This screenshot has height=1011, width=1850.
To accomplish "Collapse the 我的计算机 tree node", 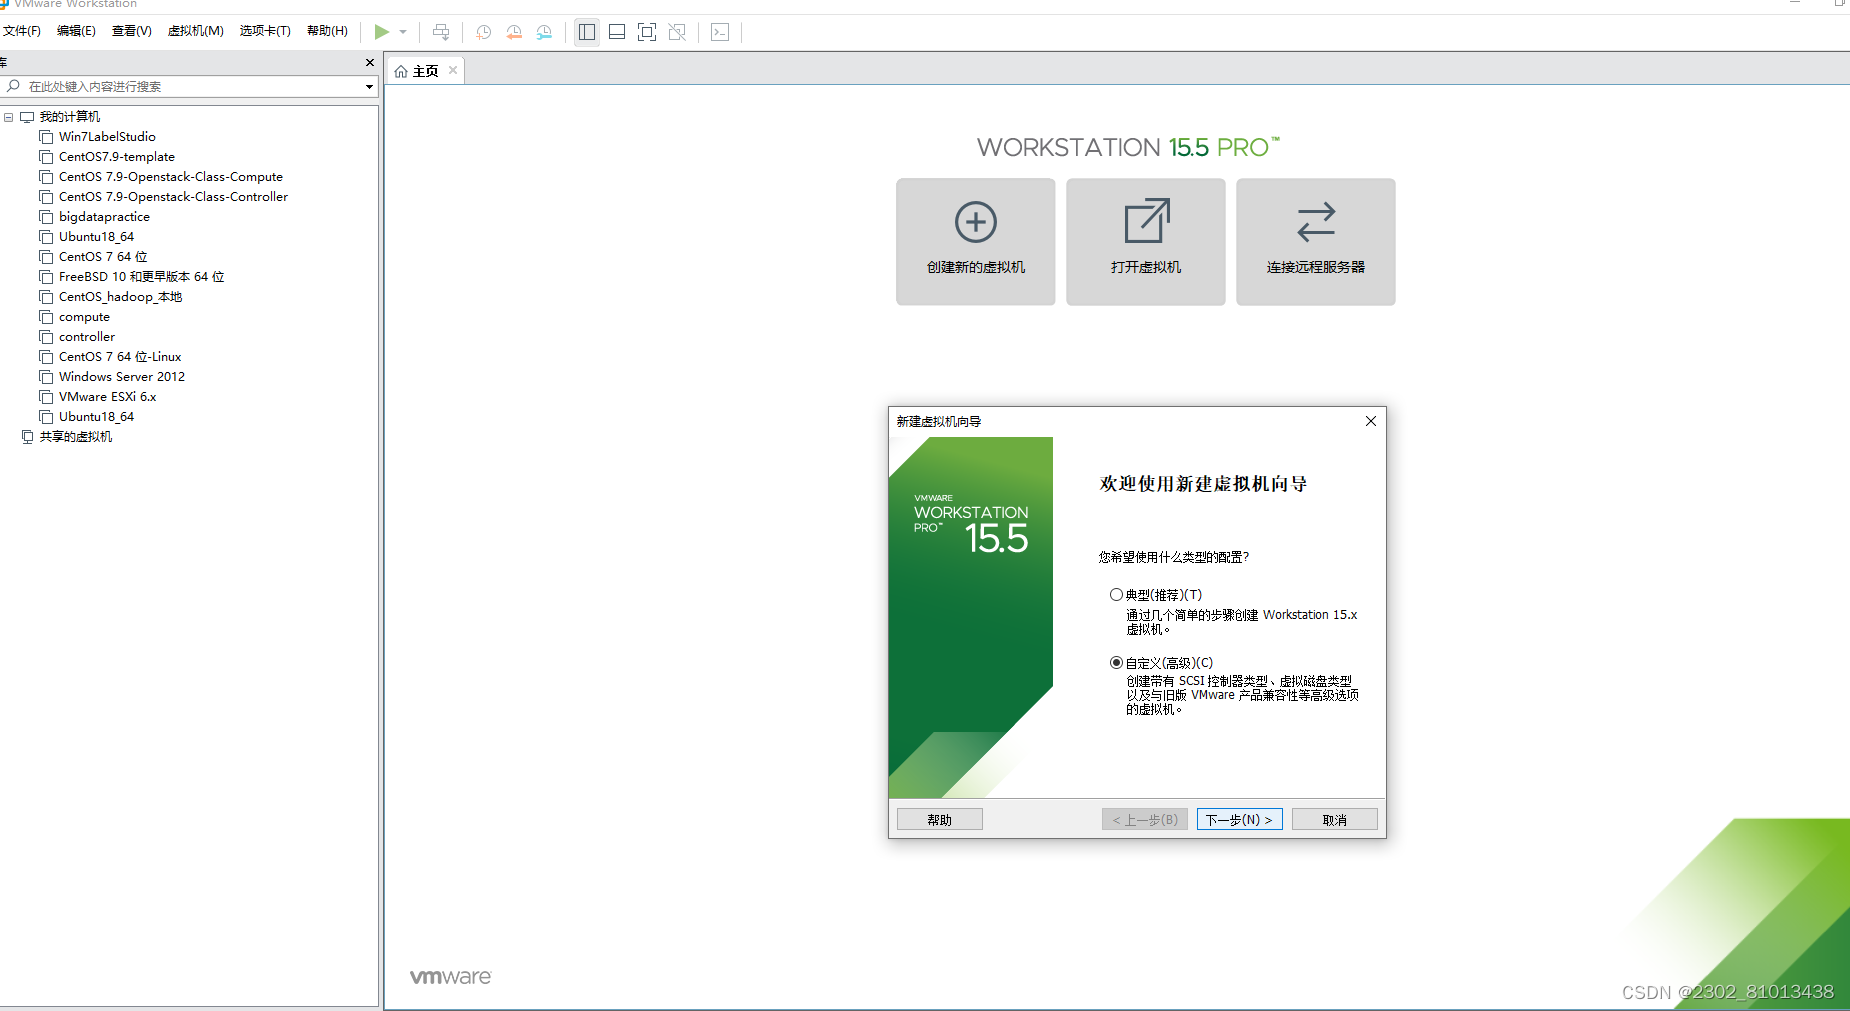I will [x=9, y=117].
